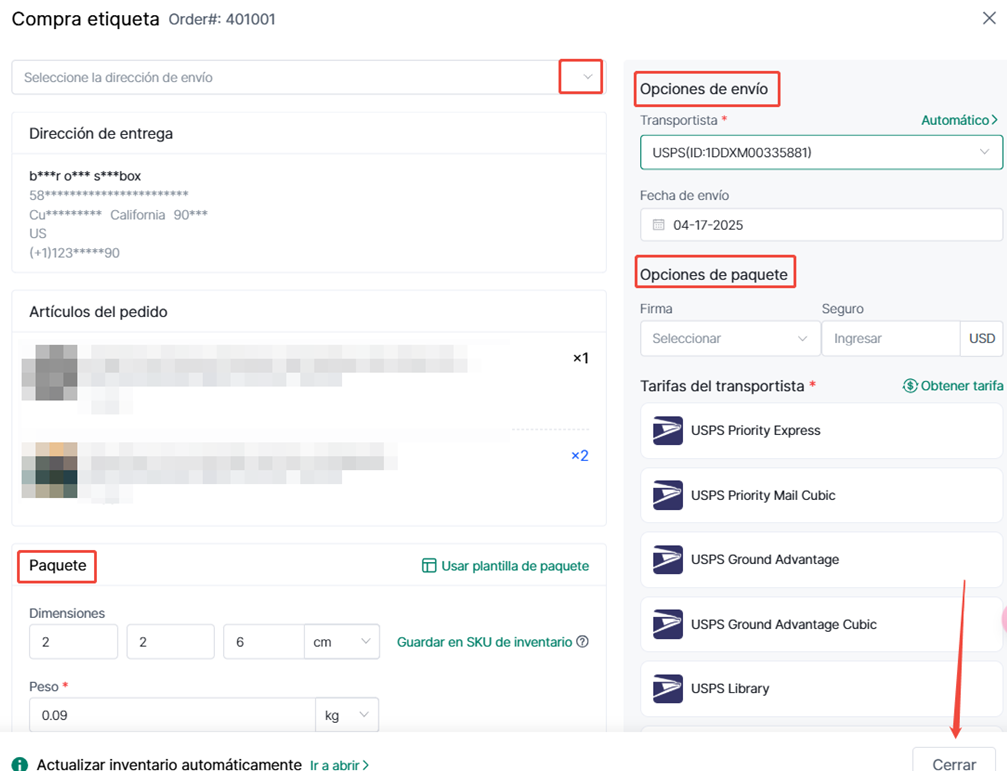1007x778 pixels.
Task: Click the Peso weight field 0.09
Action: pyautogui.click(x=172, y=715)
